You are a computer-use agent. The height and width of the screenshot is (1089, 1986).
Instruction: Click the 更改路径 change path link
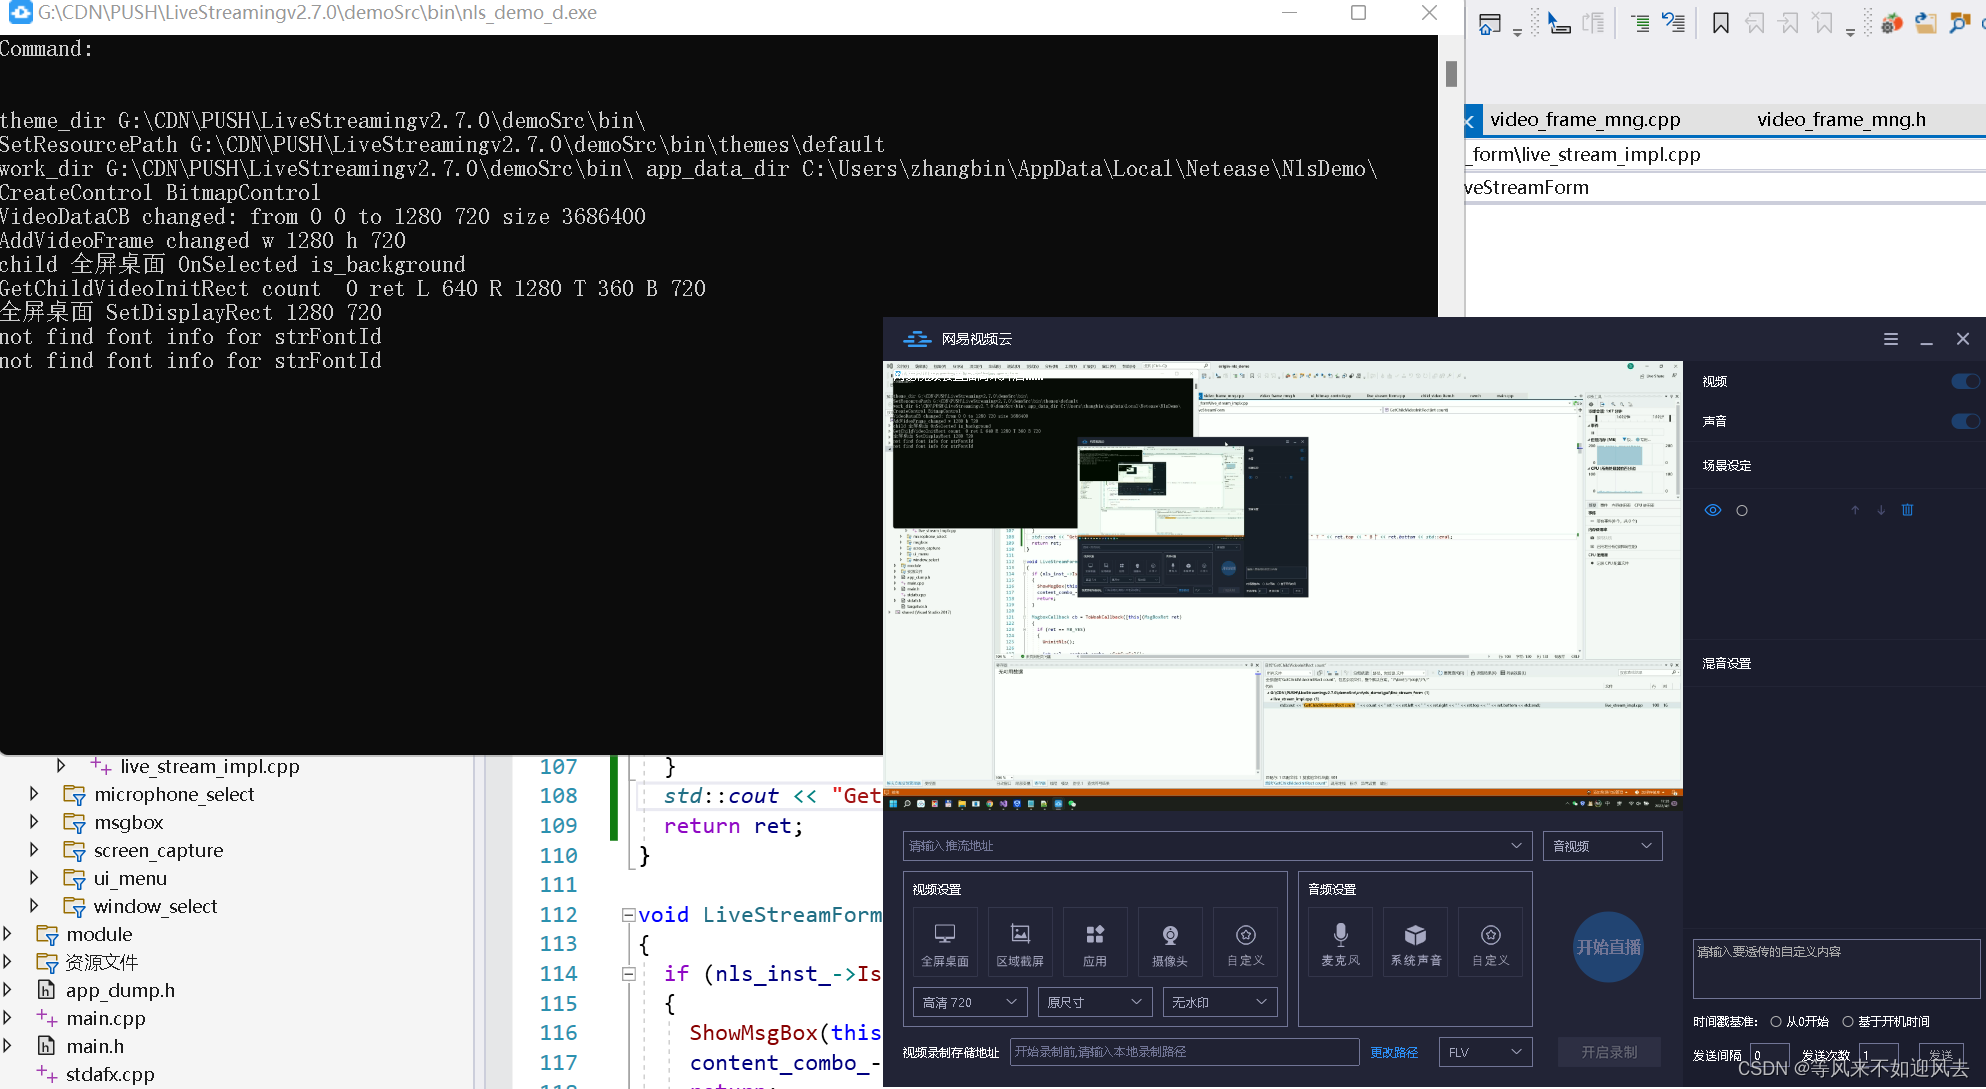(1394, 1052)
